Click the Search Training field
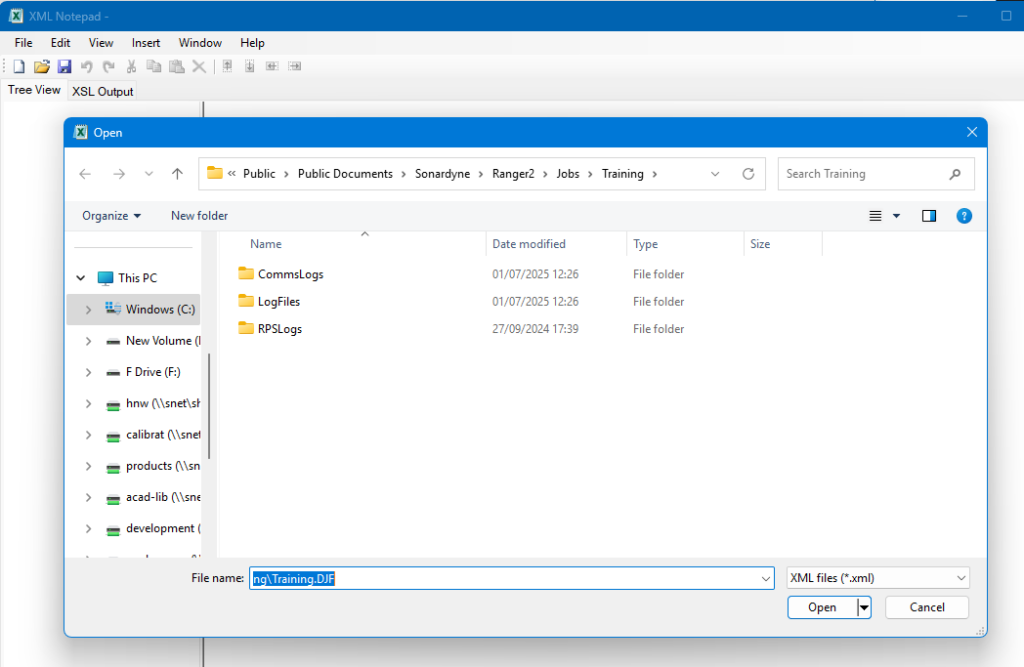The image size is (1024, 667). click(x=865, y=174)
